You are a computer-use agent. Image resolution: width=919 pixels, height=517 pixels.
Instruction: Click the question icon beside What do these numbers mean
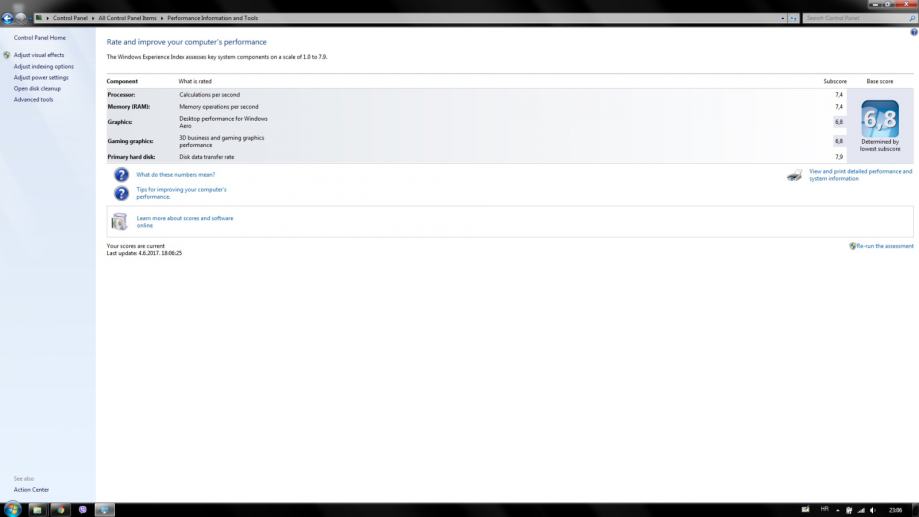pyautogui.click(x=121, y=175)
